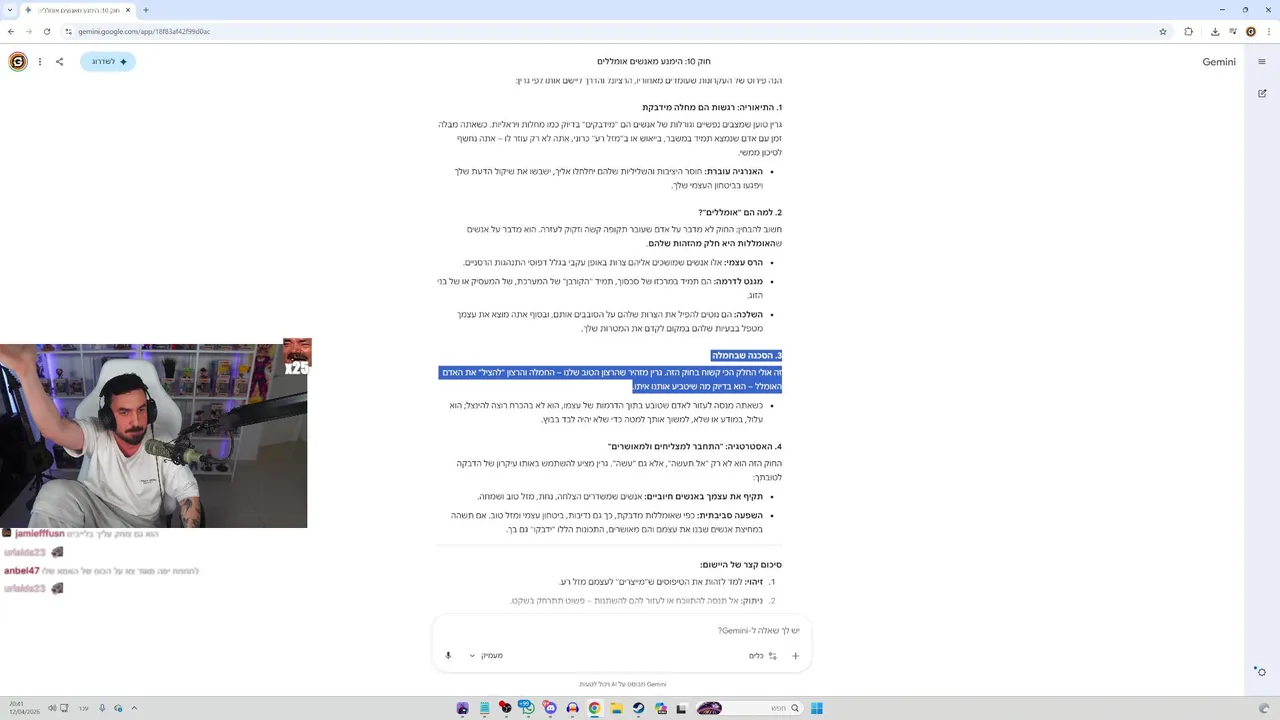Click the bullet label מגנט לדרמה
Image resolution: width=1280 pixels, height=720 pixels.
[738, 281]
